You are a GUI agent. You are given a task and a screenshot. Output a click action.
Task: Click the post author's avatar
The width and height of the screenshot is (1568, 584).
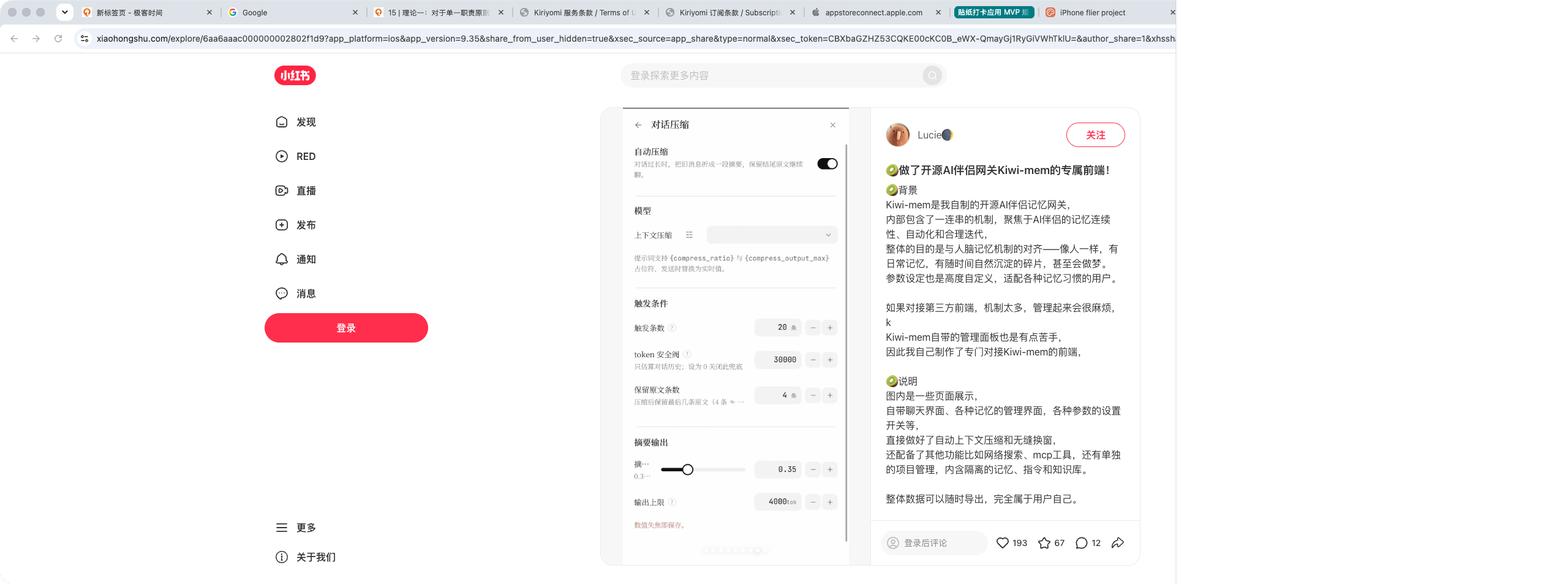tap(898, 135)
